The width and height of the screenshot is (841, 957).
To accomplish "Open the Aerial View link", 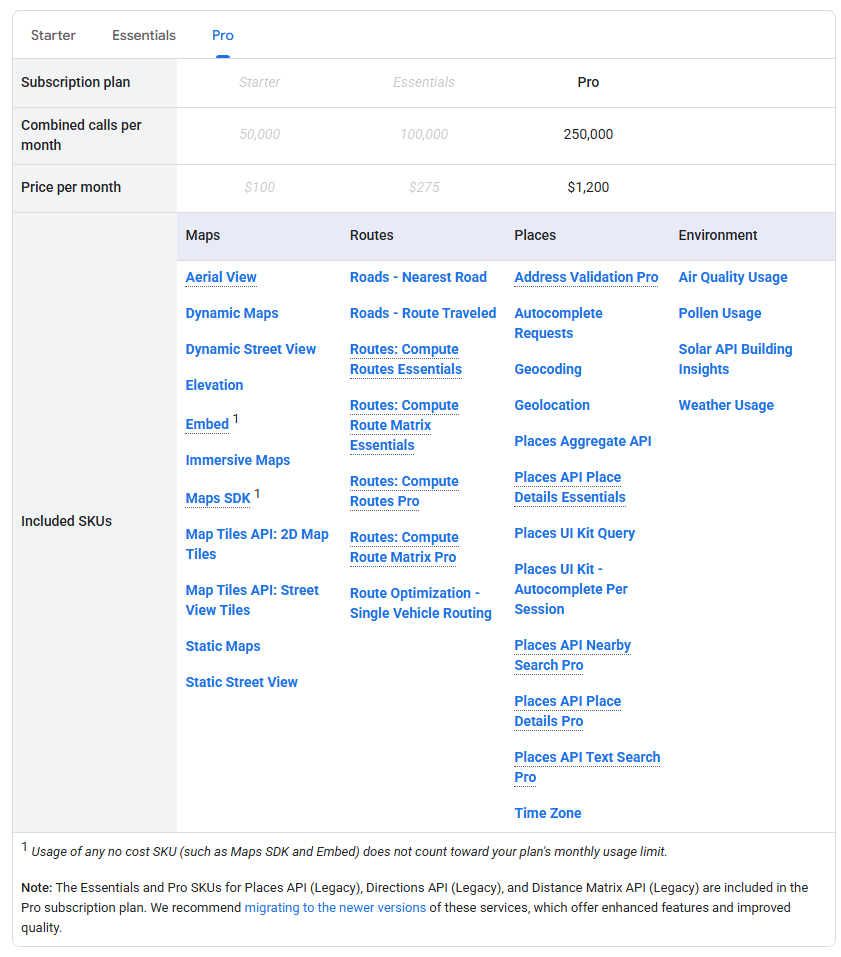I will tap(220, 277).
